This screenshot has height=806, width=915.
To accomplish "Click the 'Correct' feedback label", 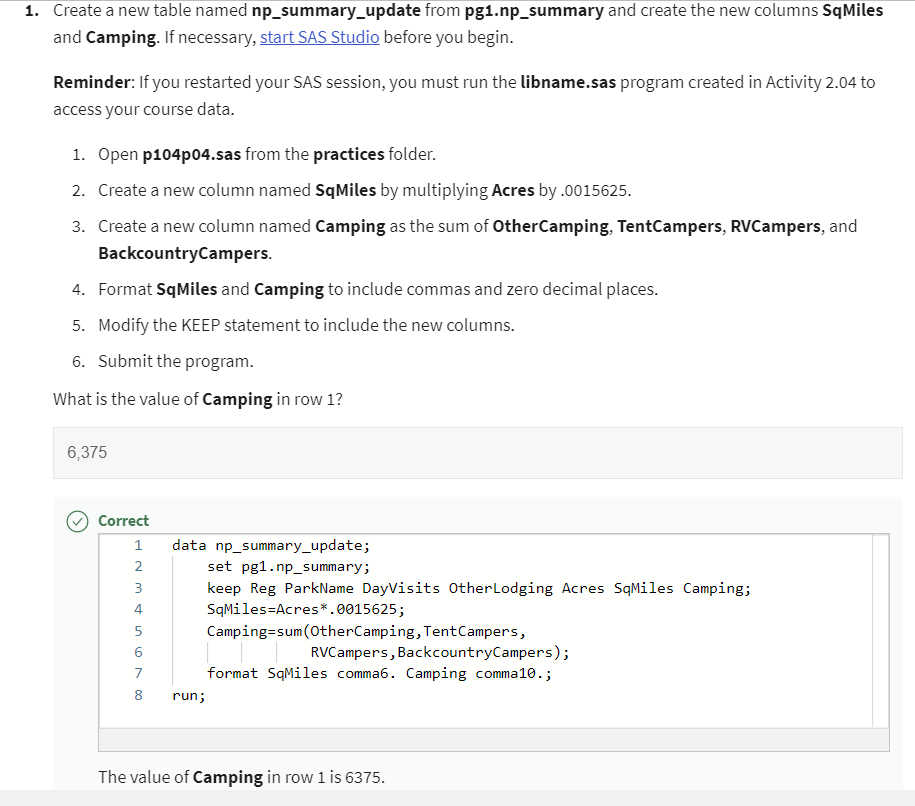I will point(123,521).
